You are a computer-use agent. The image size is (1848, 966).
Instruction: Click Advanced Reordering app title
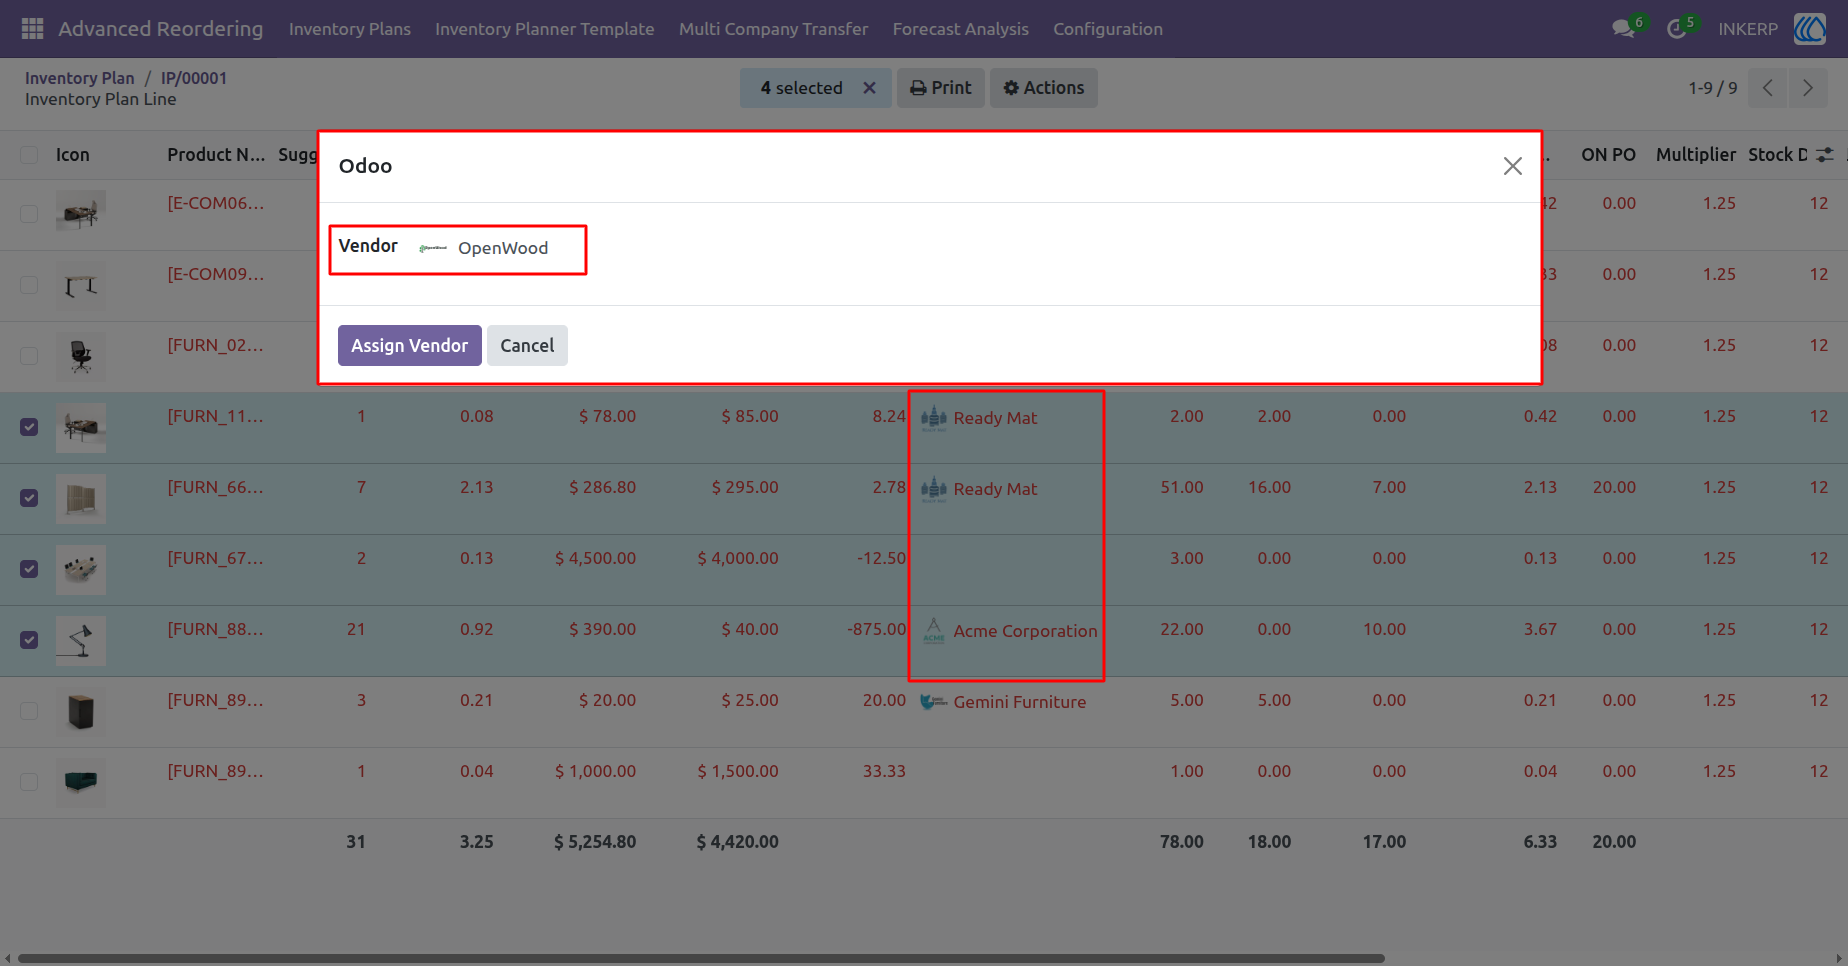[x=161, y=29]
